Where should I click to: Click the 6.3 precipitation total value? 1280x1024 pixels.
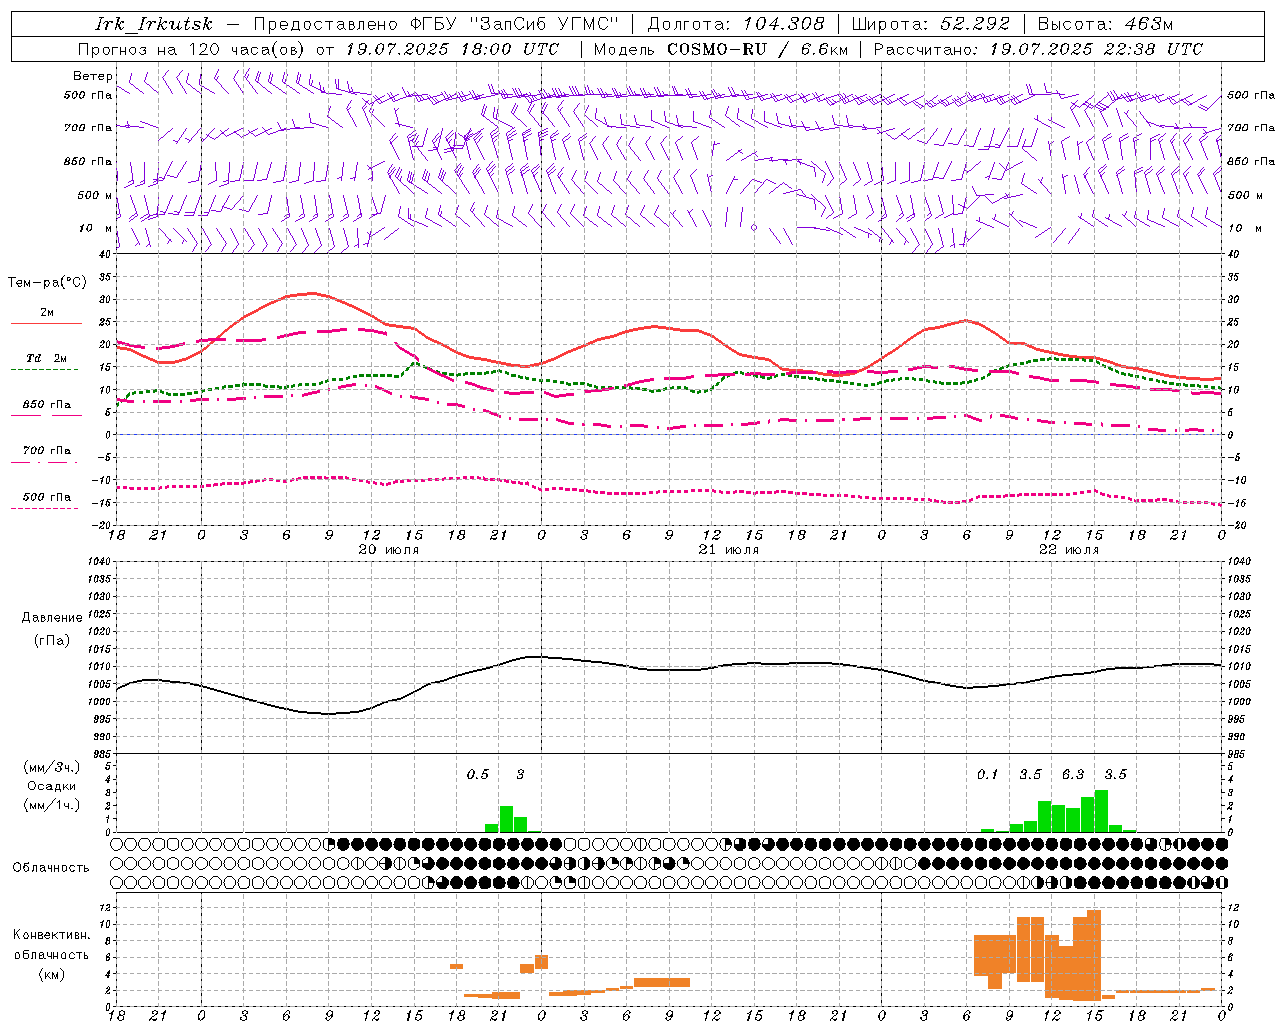click(1073, 774)
